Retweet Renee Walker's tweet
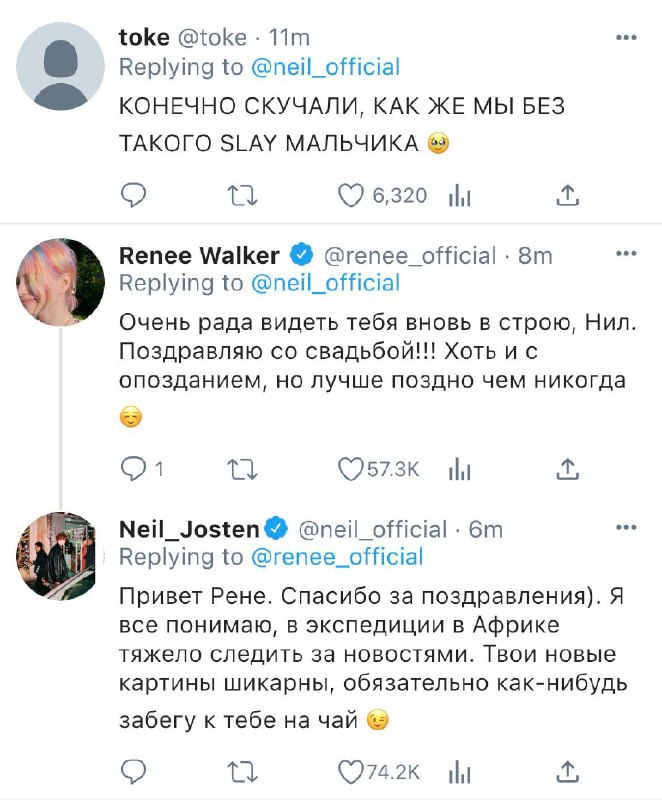 coord(242,469)
